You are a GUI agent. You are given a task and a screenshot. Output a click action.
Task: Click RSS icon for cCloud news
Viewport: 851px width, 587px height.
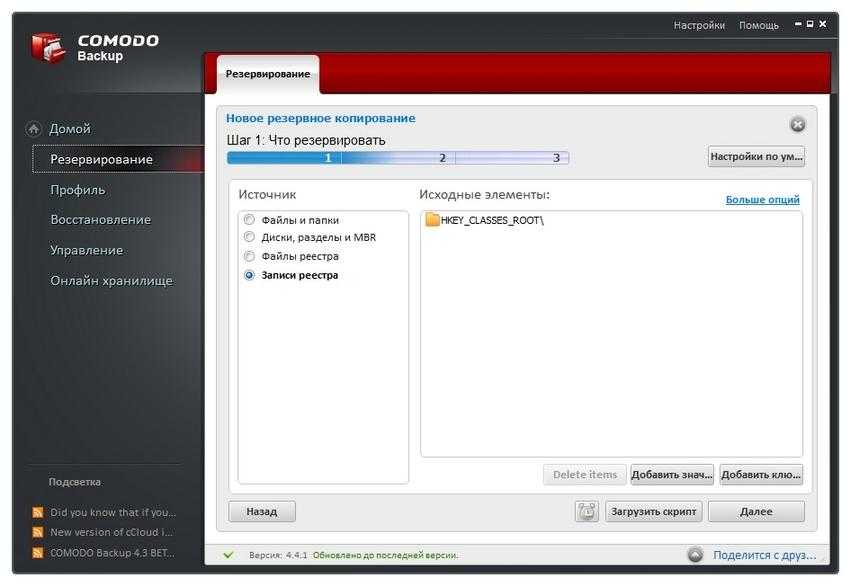(x=38, y=532)
